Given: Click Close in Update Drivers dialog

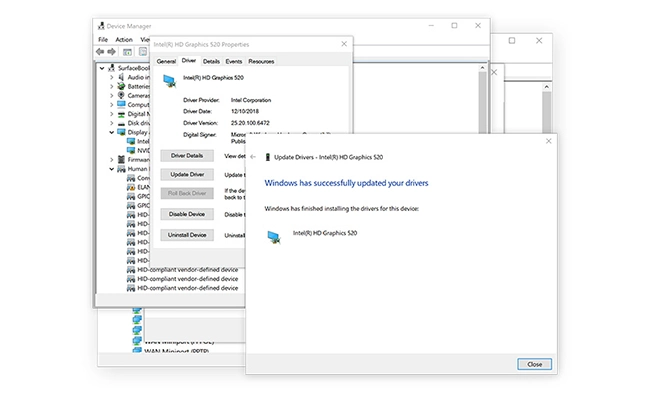Looking at the screenshot, I should (534, 364).
